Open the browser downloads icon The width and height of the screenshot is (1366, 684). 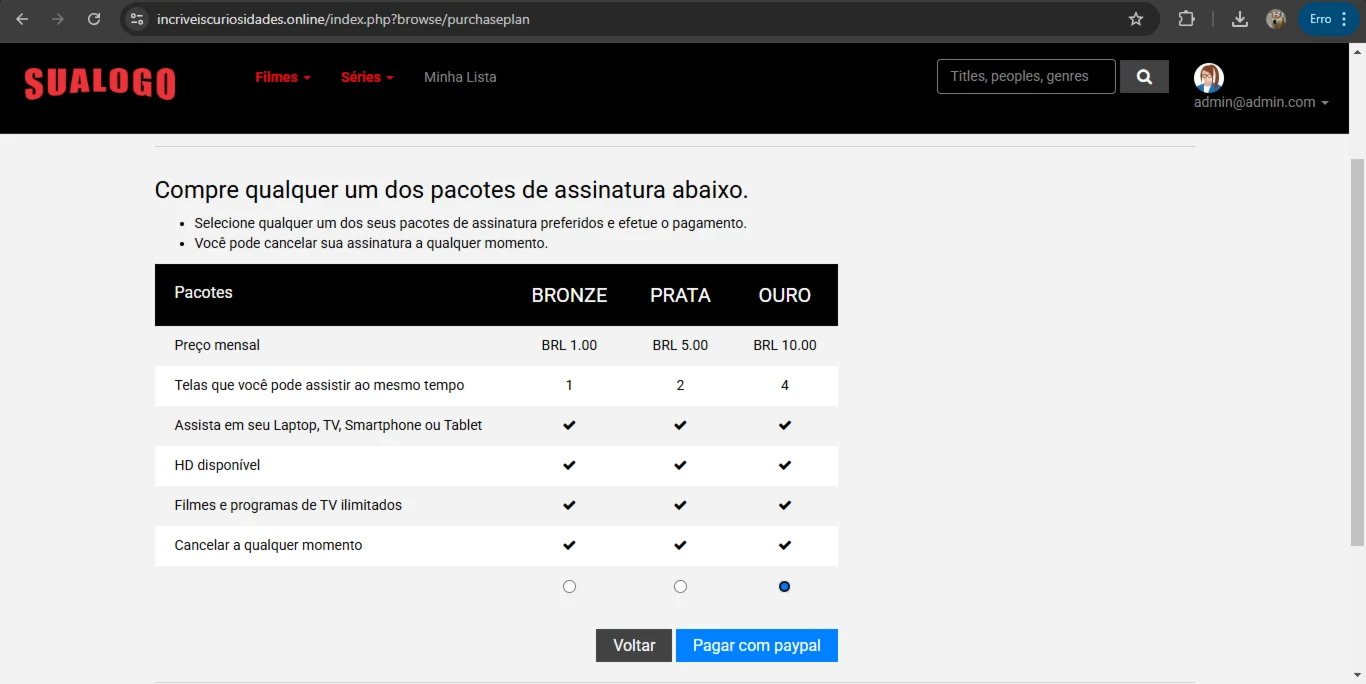coord(1239,19)
